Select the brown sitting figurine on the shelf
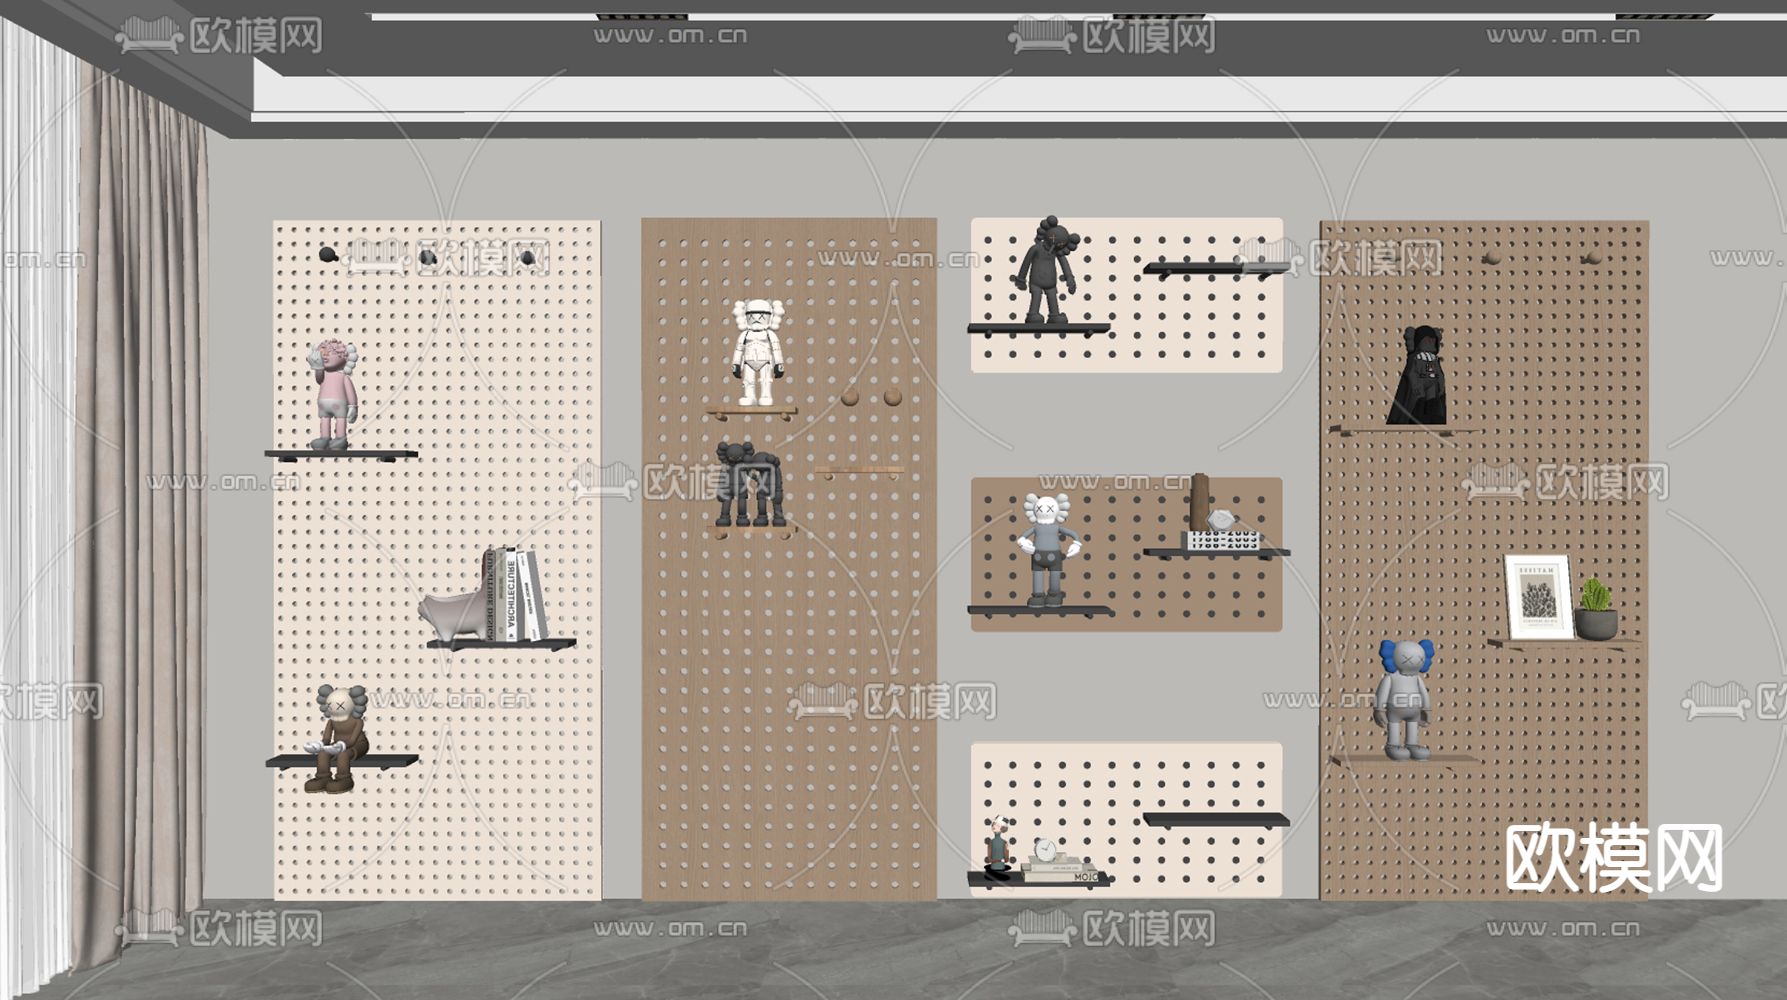Screen dimensions: 1787x1000 337,738
